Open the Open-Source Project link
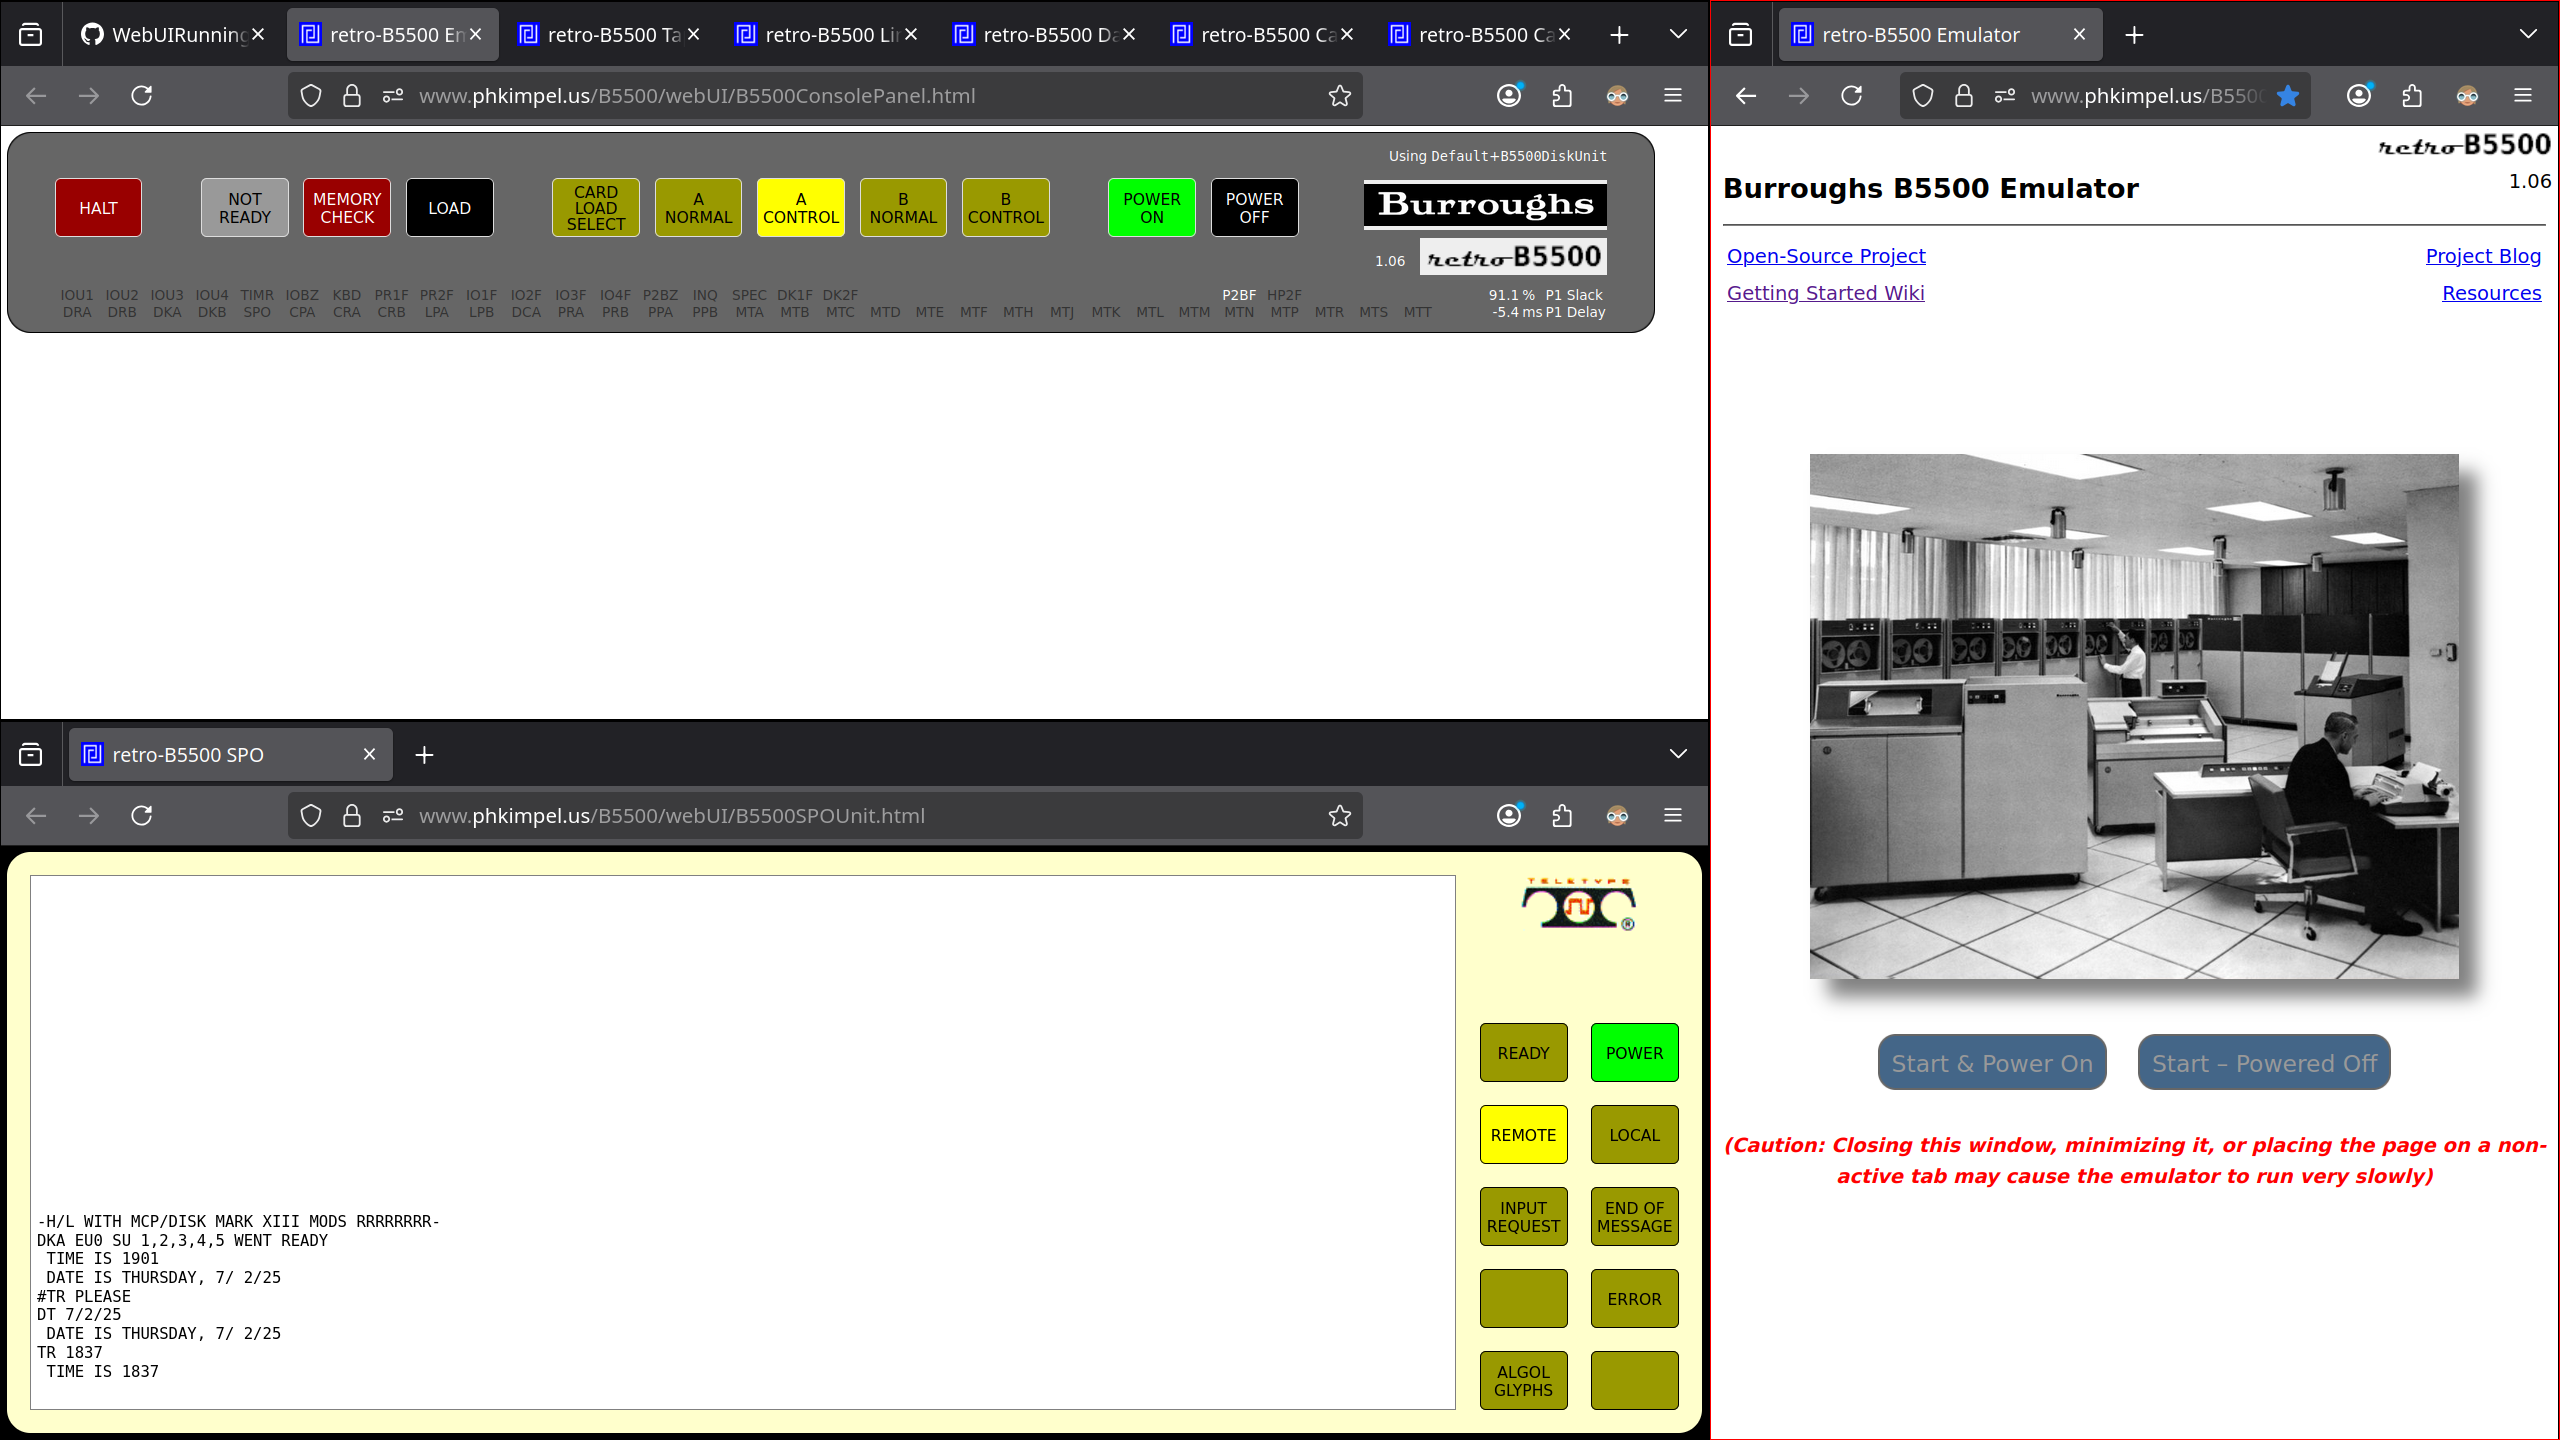2560x1440 pixels. click(x=1826, y=256)
